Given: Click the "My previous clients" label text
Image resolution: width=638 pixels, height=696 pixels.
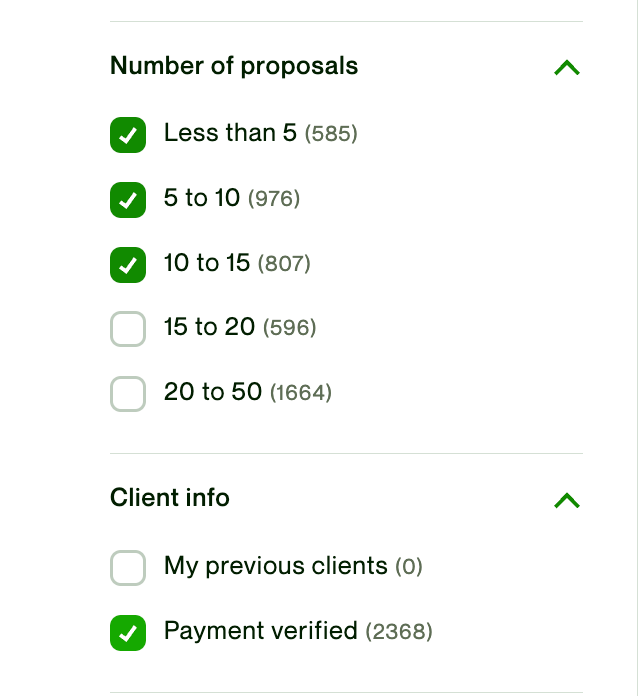Looking at the screenshot, I should tap(275, 566).
